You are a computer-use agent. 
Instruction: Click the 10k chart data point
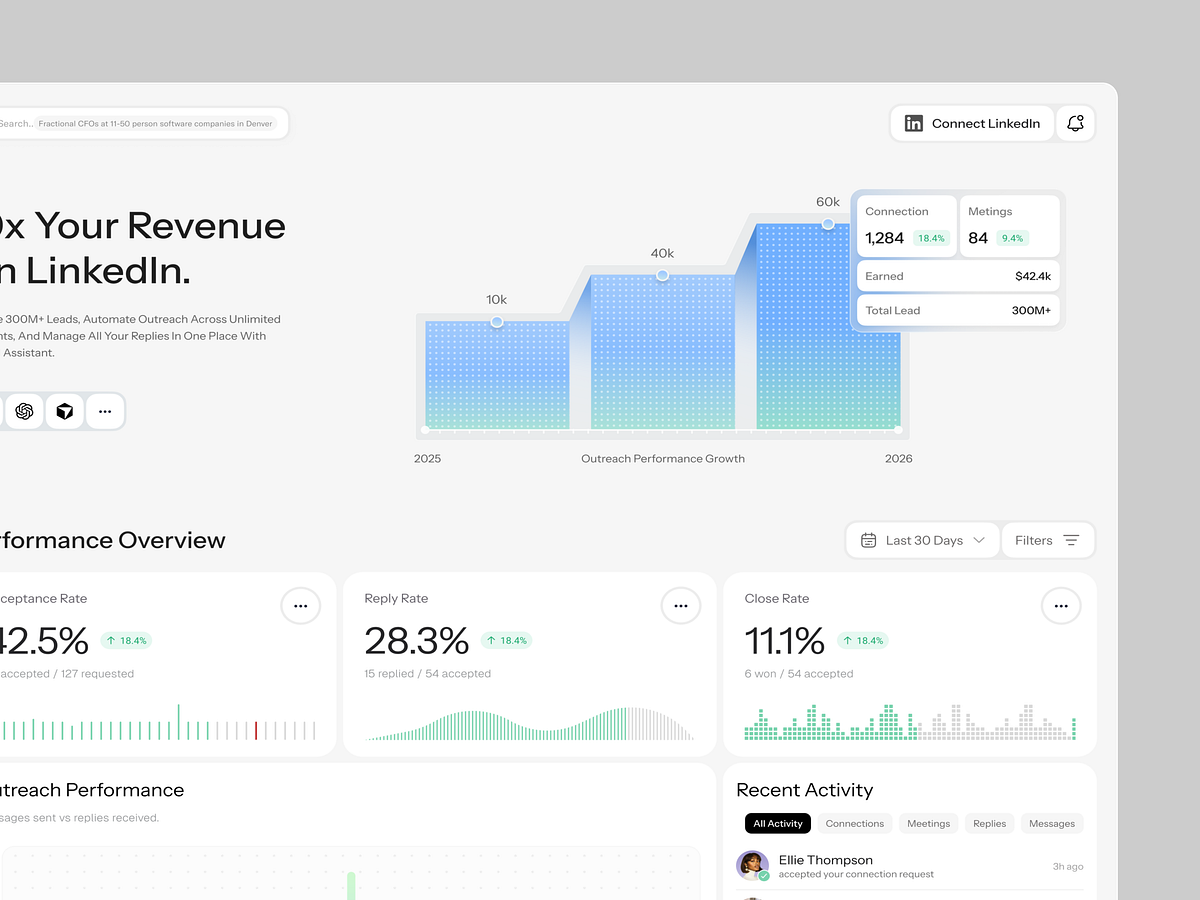coord(497,321)
